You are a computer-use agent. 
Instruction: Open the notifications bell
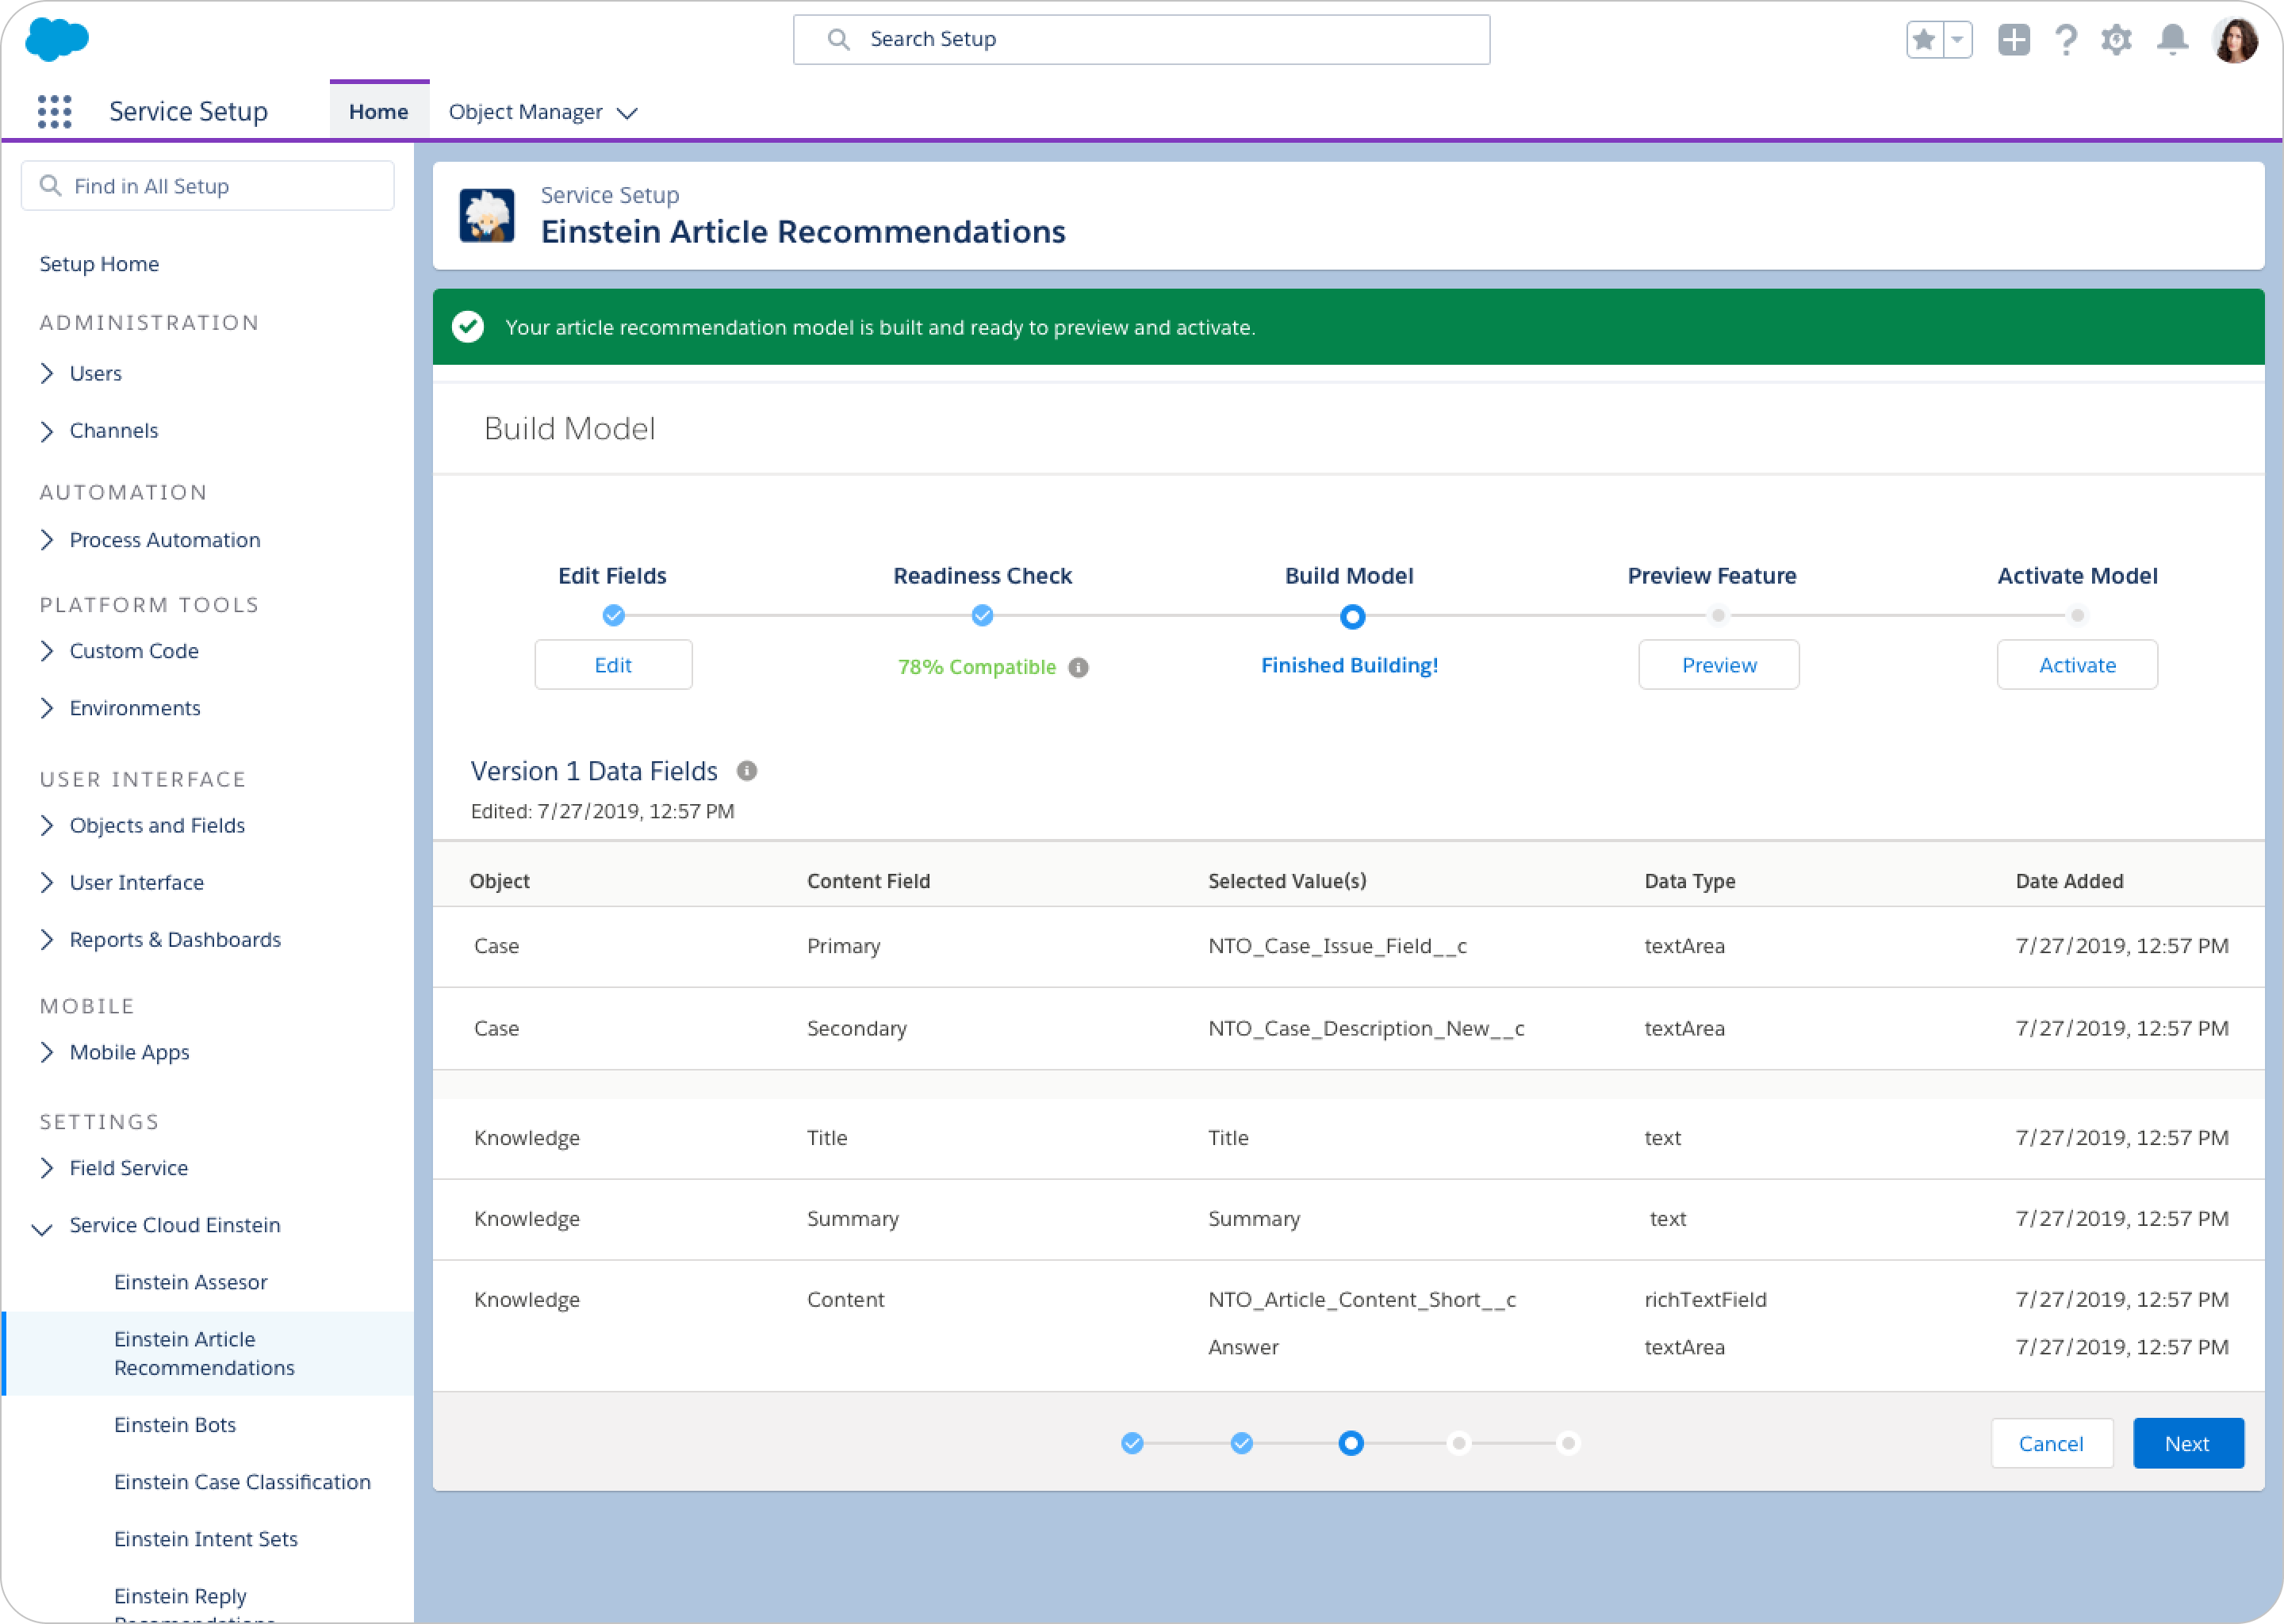pos(2172,40)
